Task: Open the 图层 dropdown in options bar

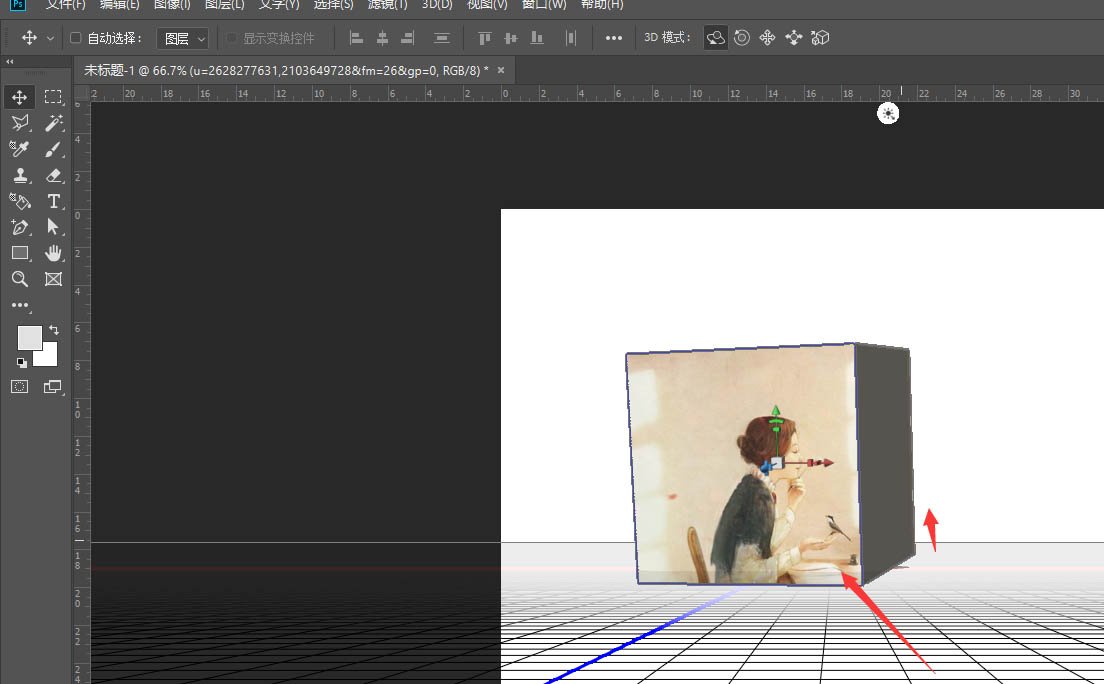Action: pos(182,37)
